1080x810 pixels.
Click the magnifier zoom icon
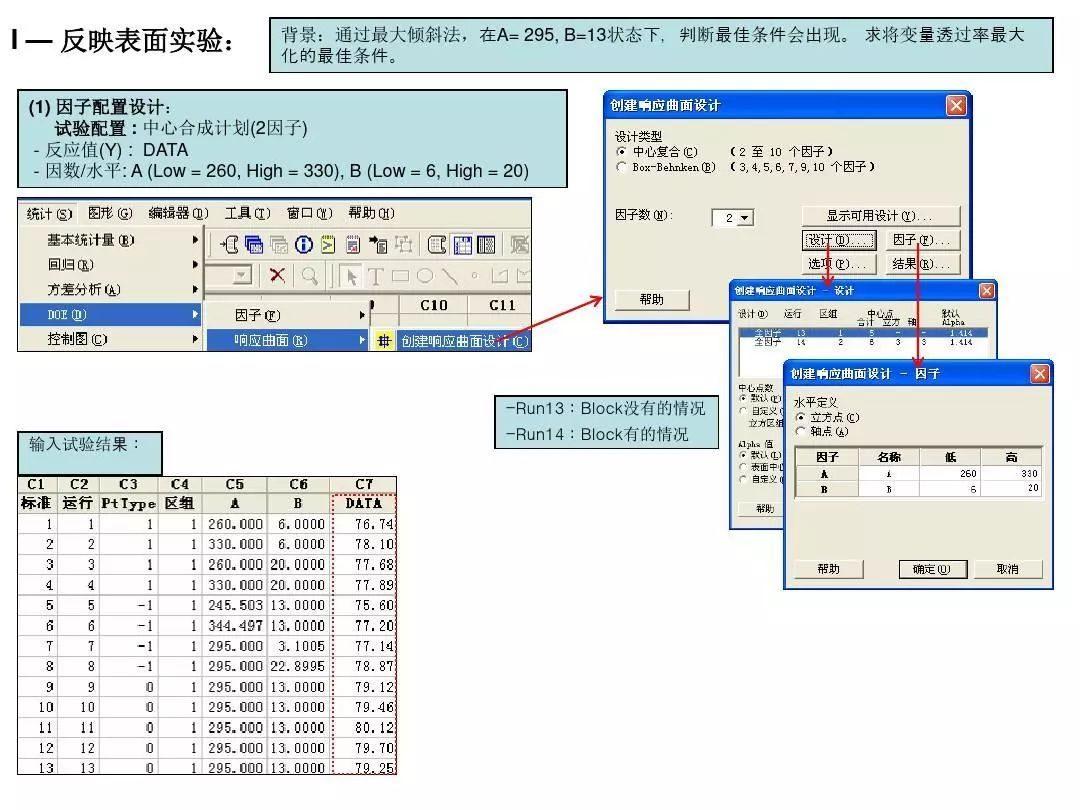(311, 275)
